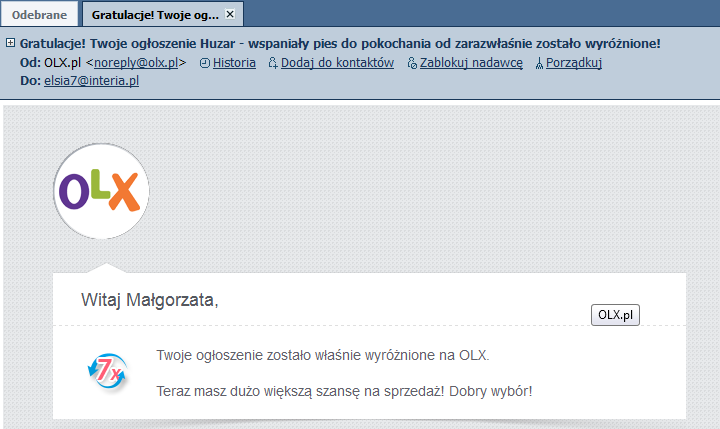Click the 7x promotion icon
Viewport: 720px width, 429px height.
(x=107, y=371)
